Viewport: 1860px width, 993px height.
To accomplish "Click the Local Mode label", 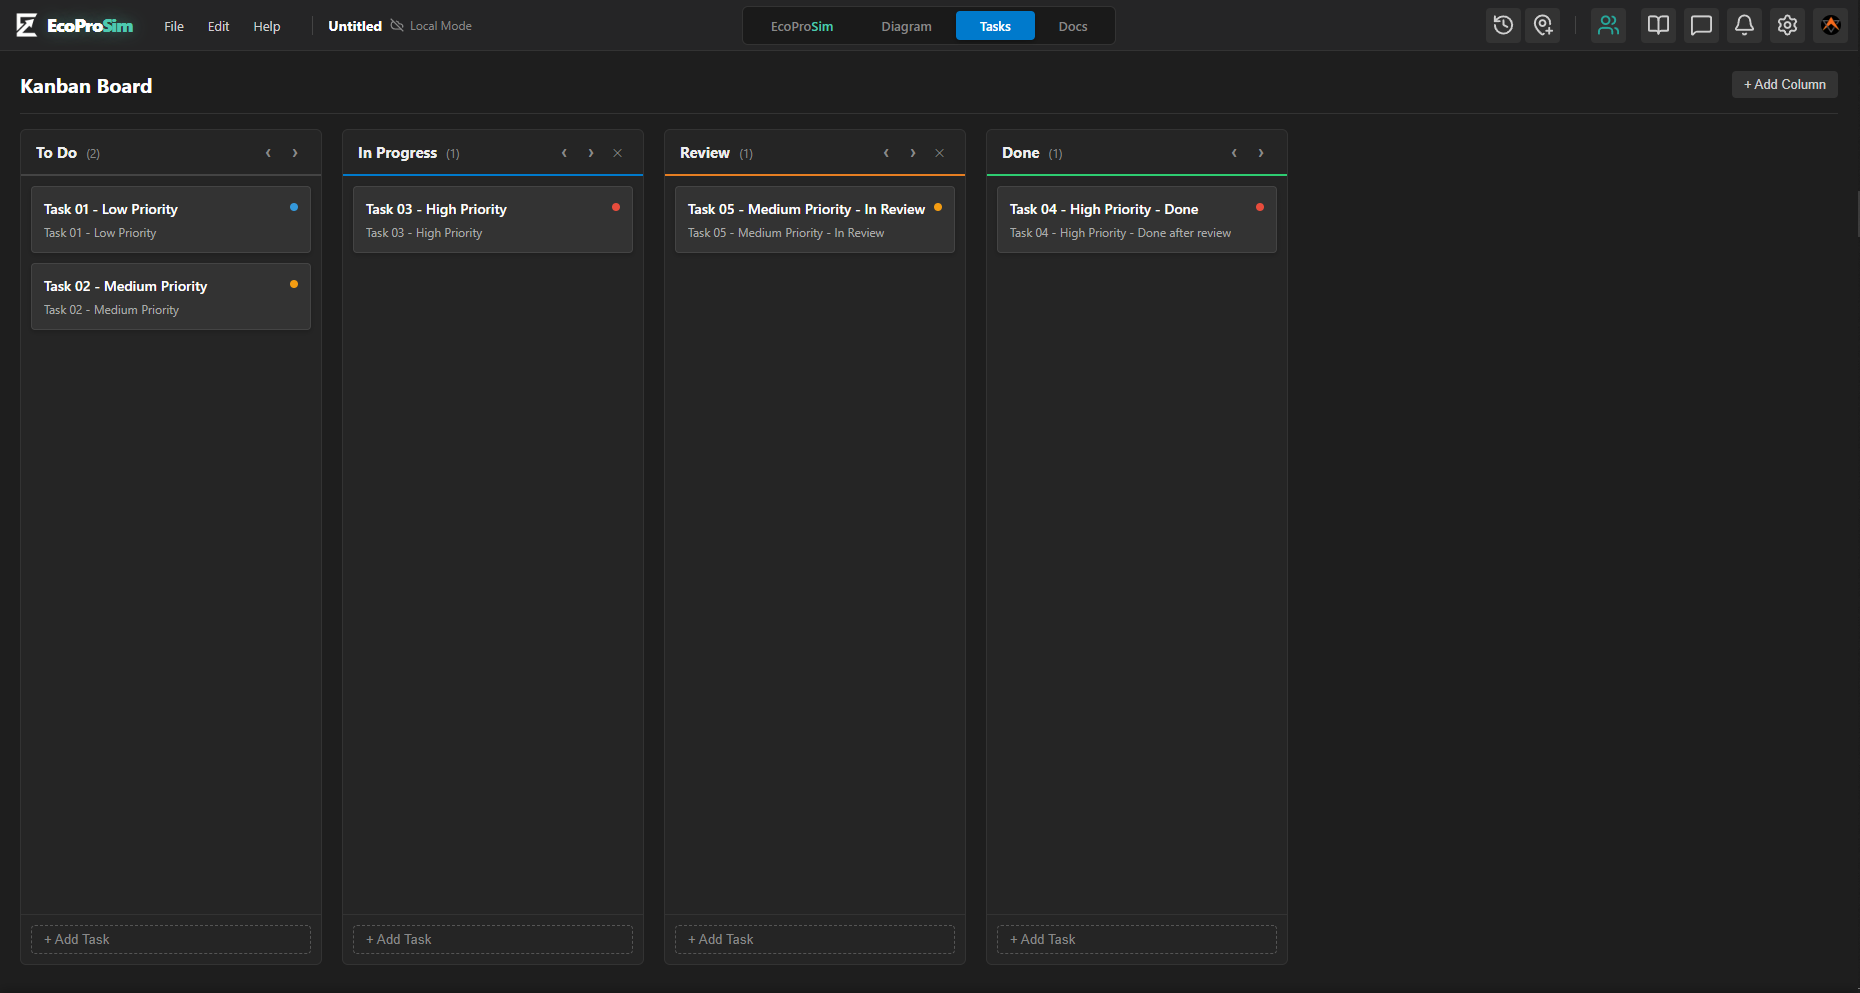I will click(x=441, y=26).
